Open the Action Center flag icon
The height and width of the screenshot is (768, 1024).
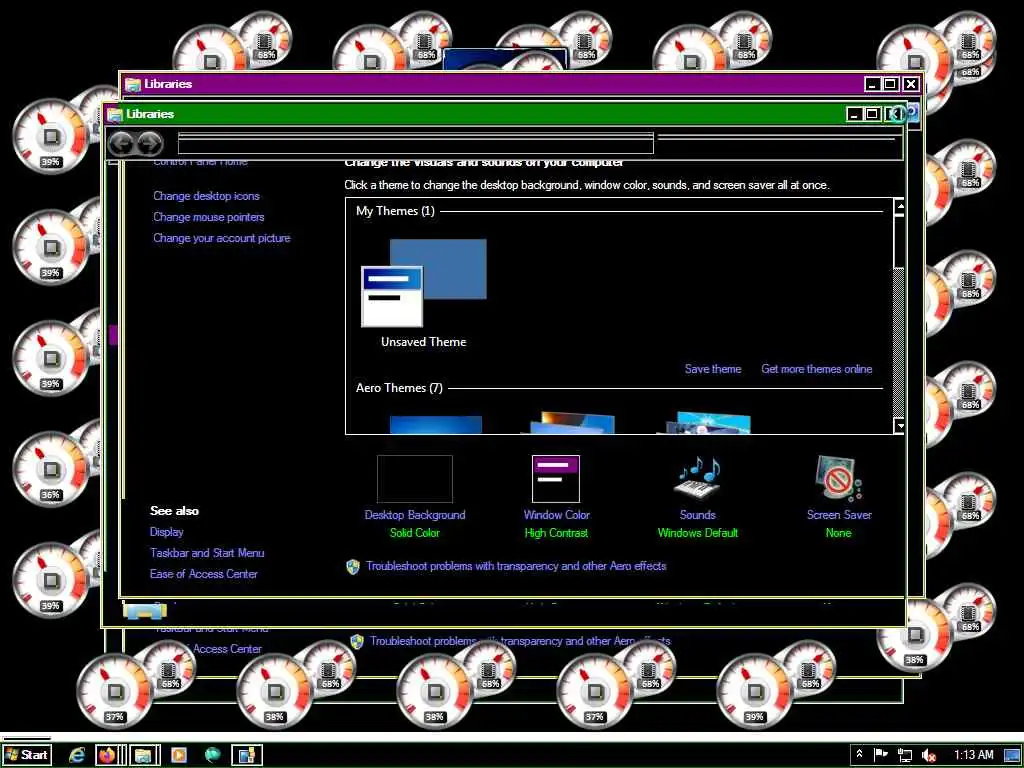(881, 754)
